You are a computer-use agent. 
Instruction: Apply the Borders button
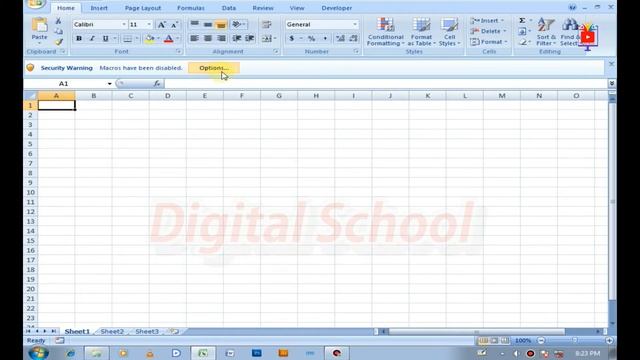coord(127,38)
